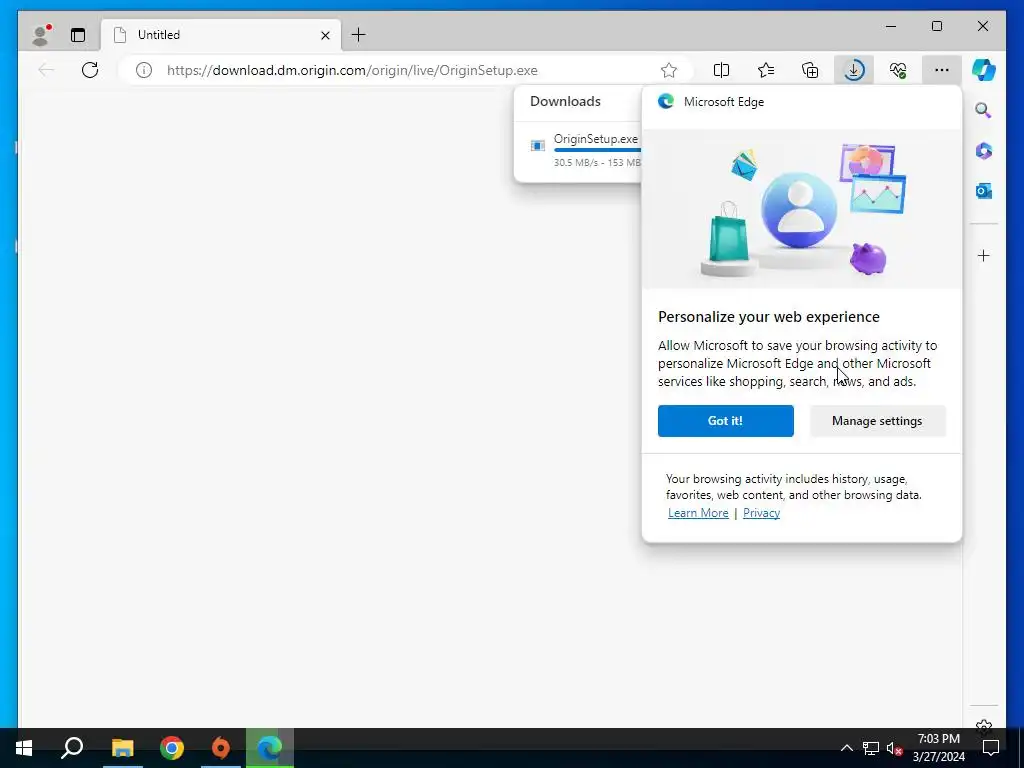
Task: Click the Manage settings button
Action: [x=877, y=421]
